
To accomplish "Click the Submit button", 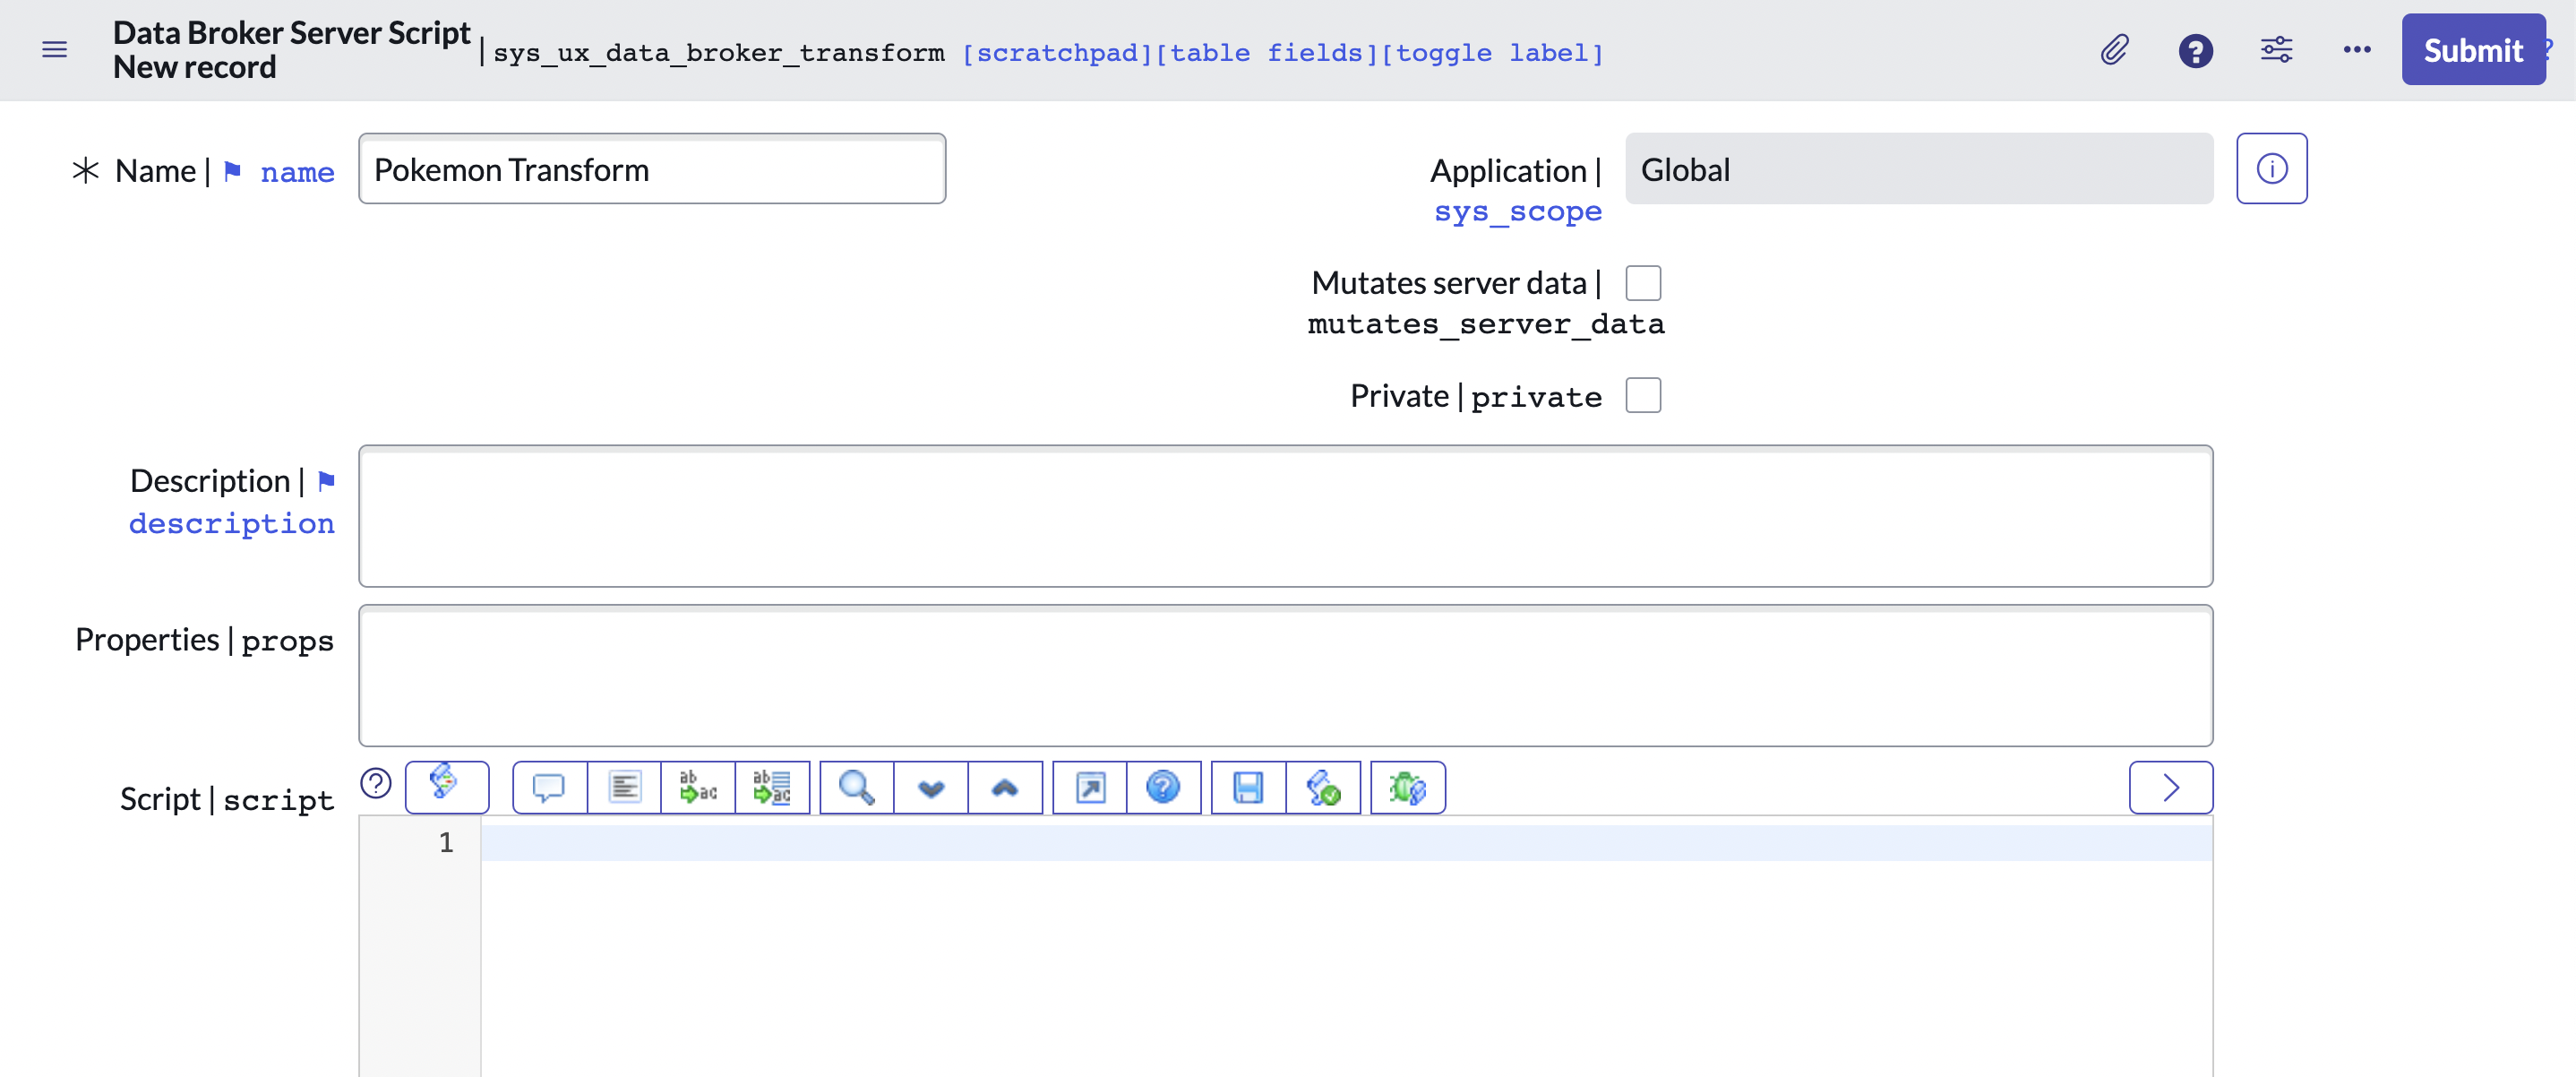I will (x=2472, y=50).
